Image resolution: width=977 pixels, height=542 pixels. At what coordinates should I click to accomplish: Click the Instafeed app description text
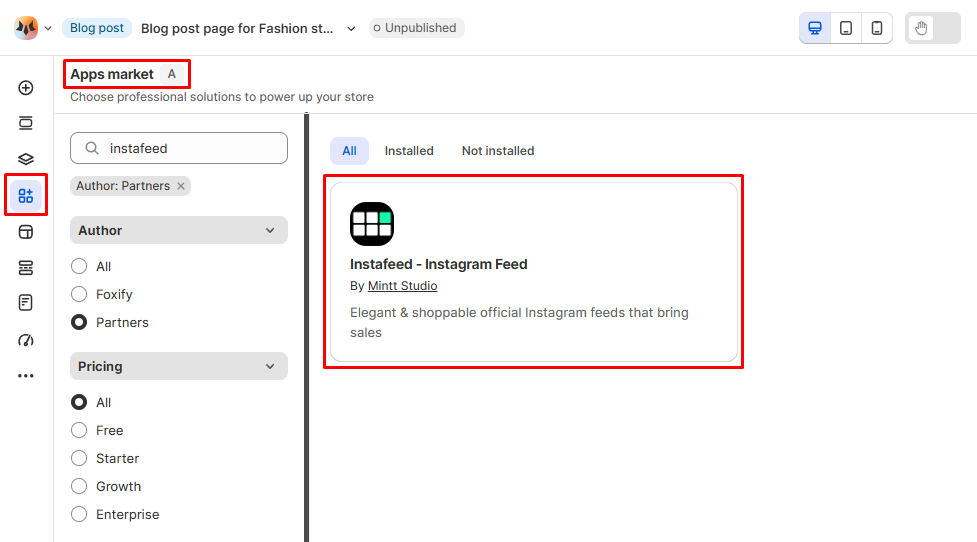(519, 322)
